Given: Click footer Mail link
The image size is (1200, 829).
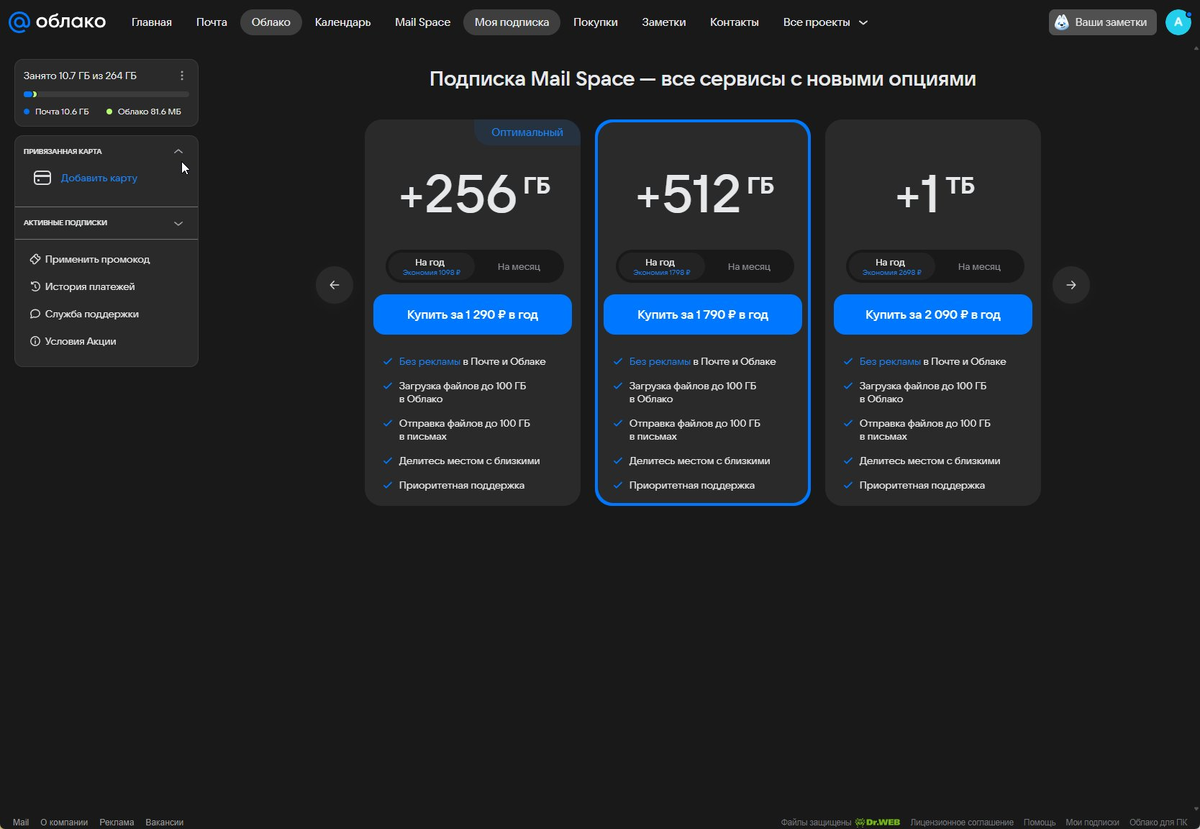Looking at the screenshot, I should pyautogui.click(x=21, y=822).
